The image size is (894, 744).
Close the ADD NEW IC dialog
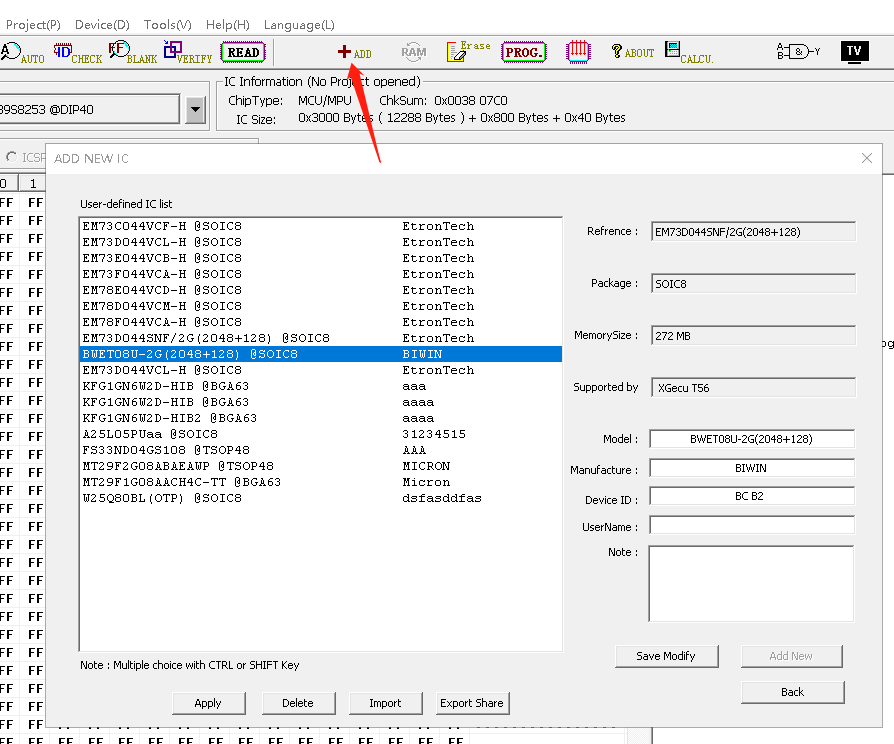click(867, 158)
